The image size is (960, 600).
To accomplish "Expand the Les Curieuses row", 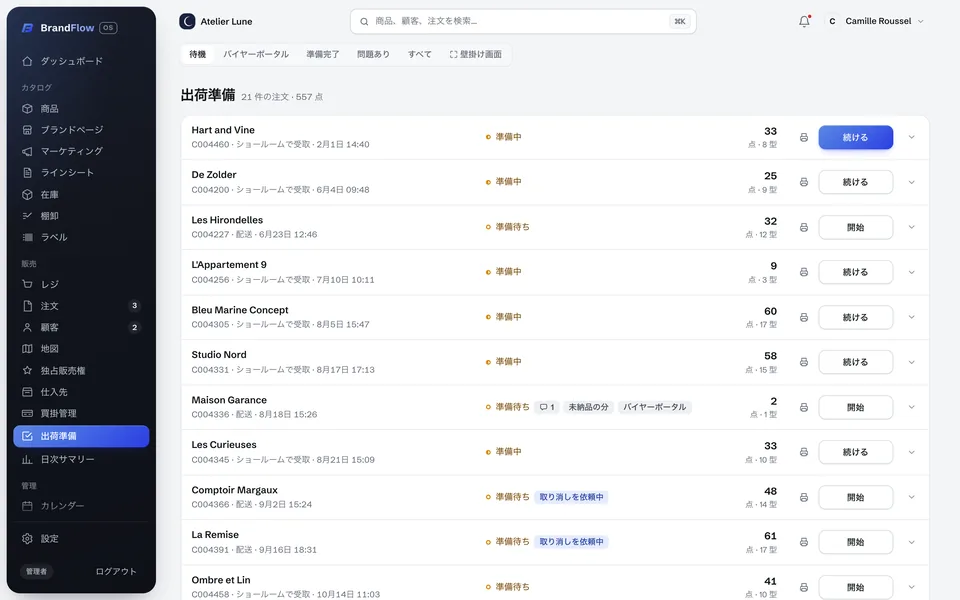I will [x=912, y=452].
